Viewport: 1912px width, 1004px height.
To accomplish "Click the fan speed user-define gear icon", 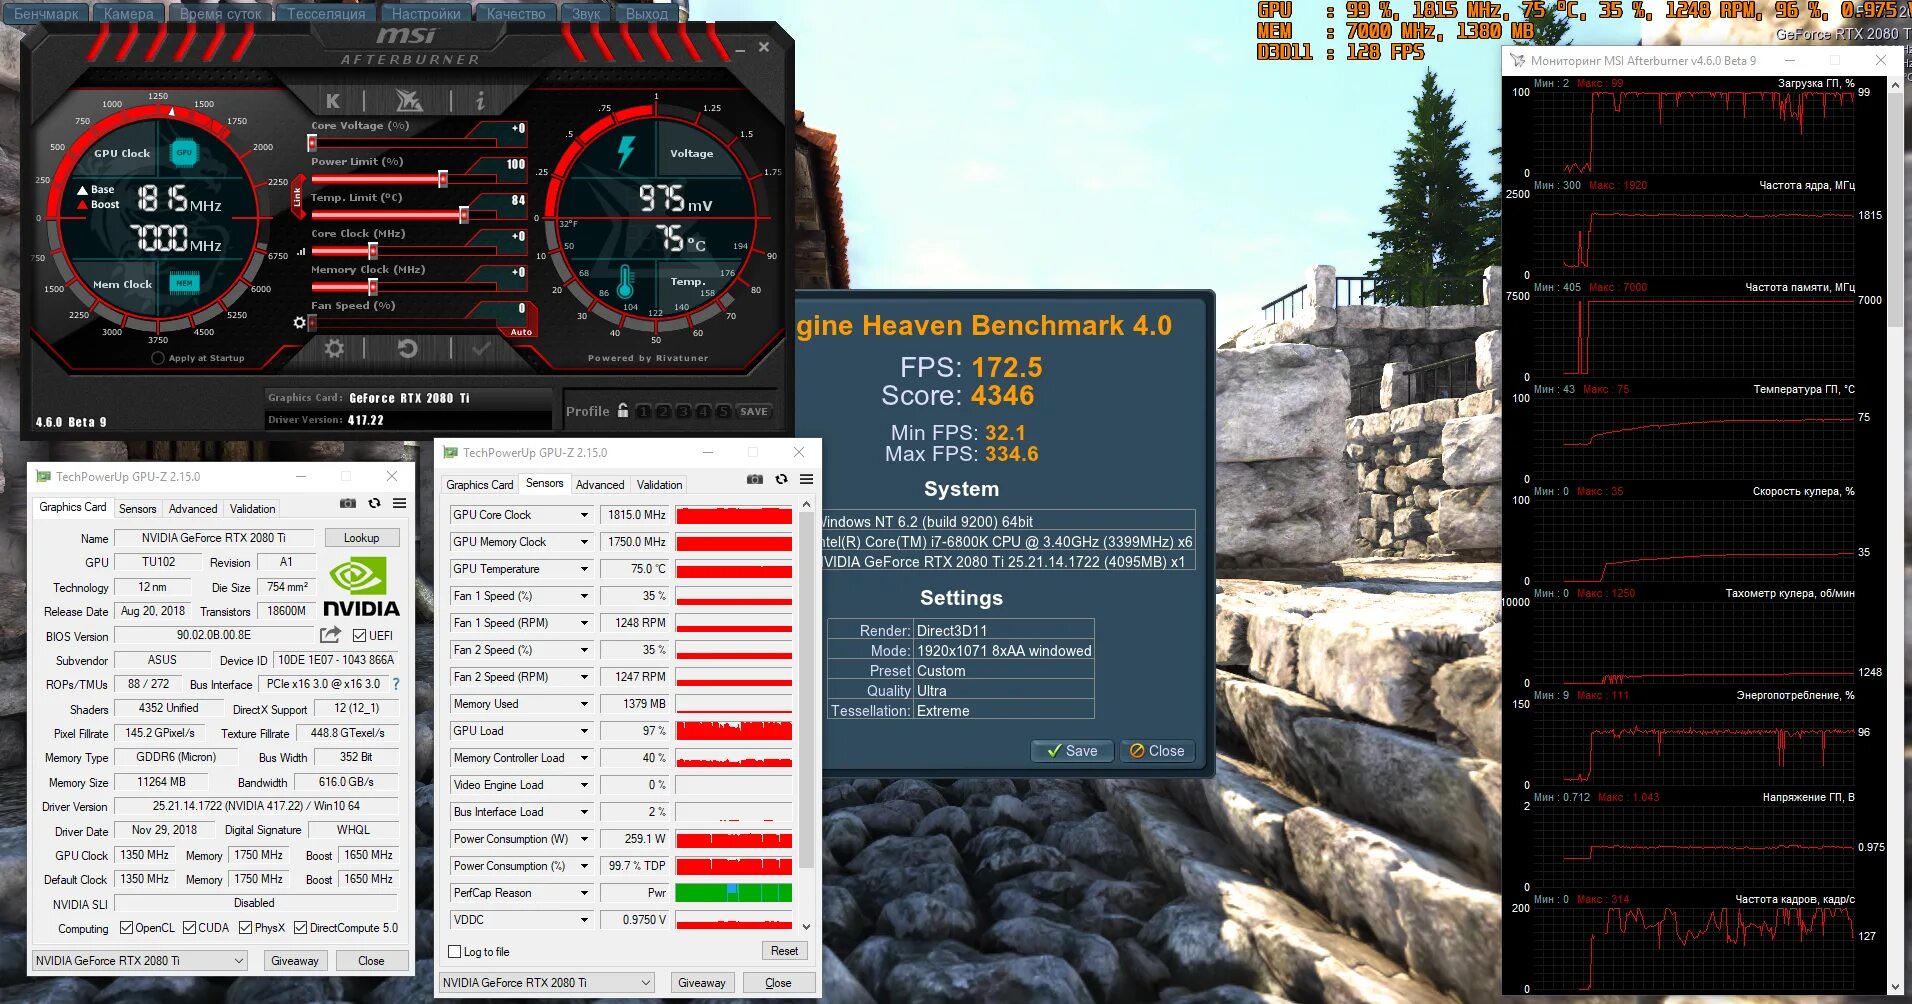I will pyautogui.click(x=299, y=322).
